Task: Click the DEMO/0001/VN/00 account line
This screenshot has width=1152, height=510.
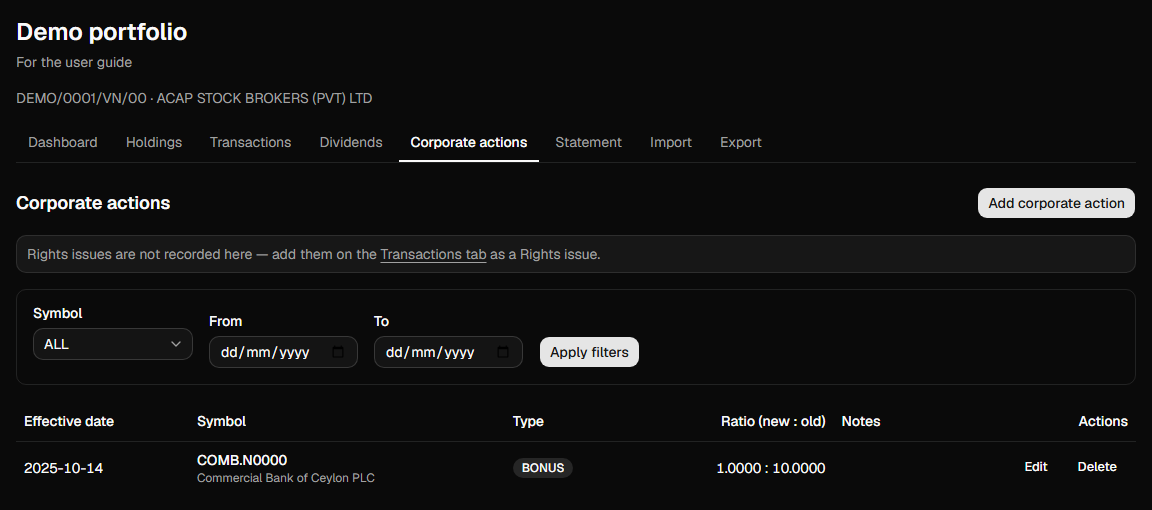Action: point(194,98)
